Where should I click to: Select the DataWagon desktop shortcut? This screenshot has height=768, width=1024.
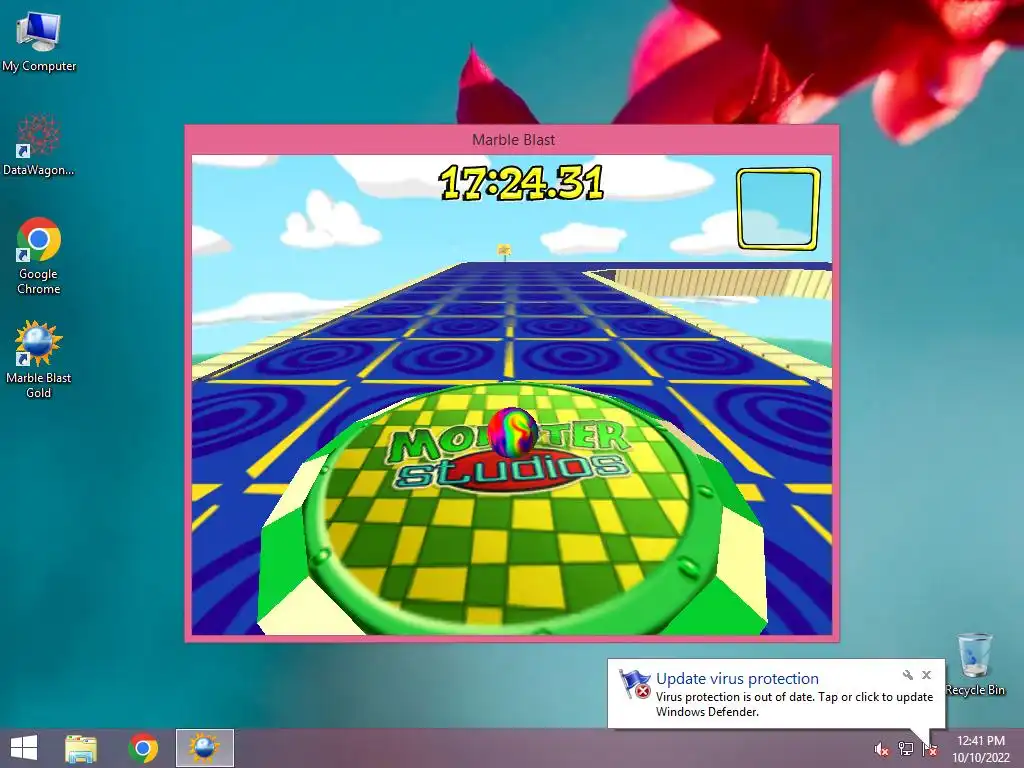pos(39,145)
